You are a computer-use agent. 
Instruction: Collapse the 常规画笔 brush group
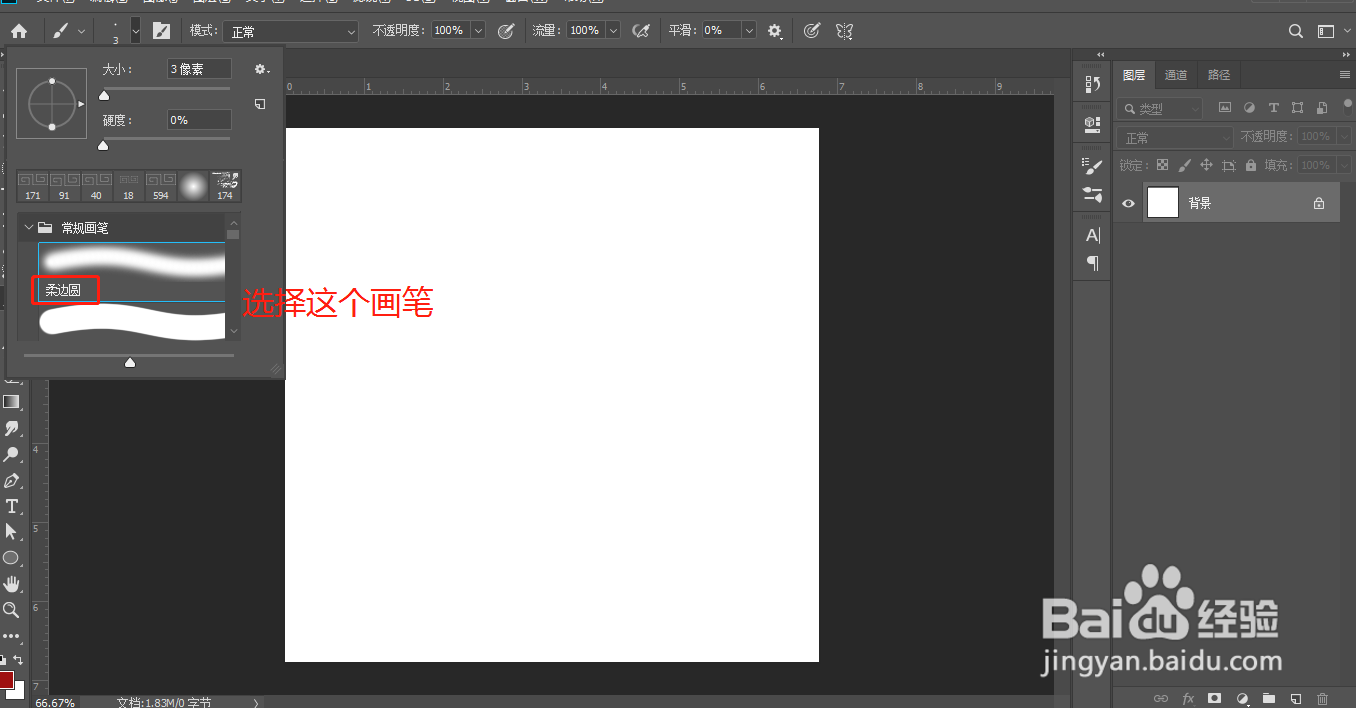[28, 227]
